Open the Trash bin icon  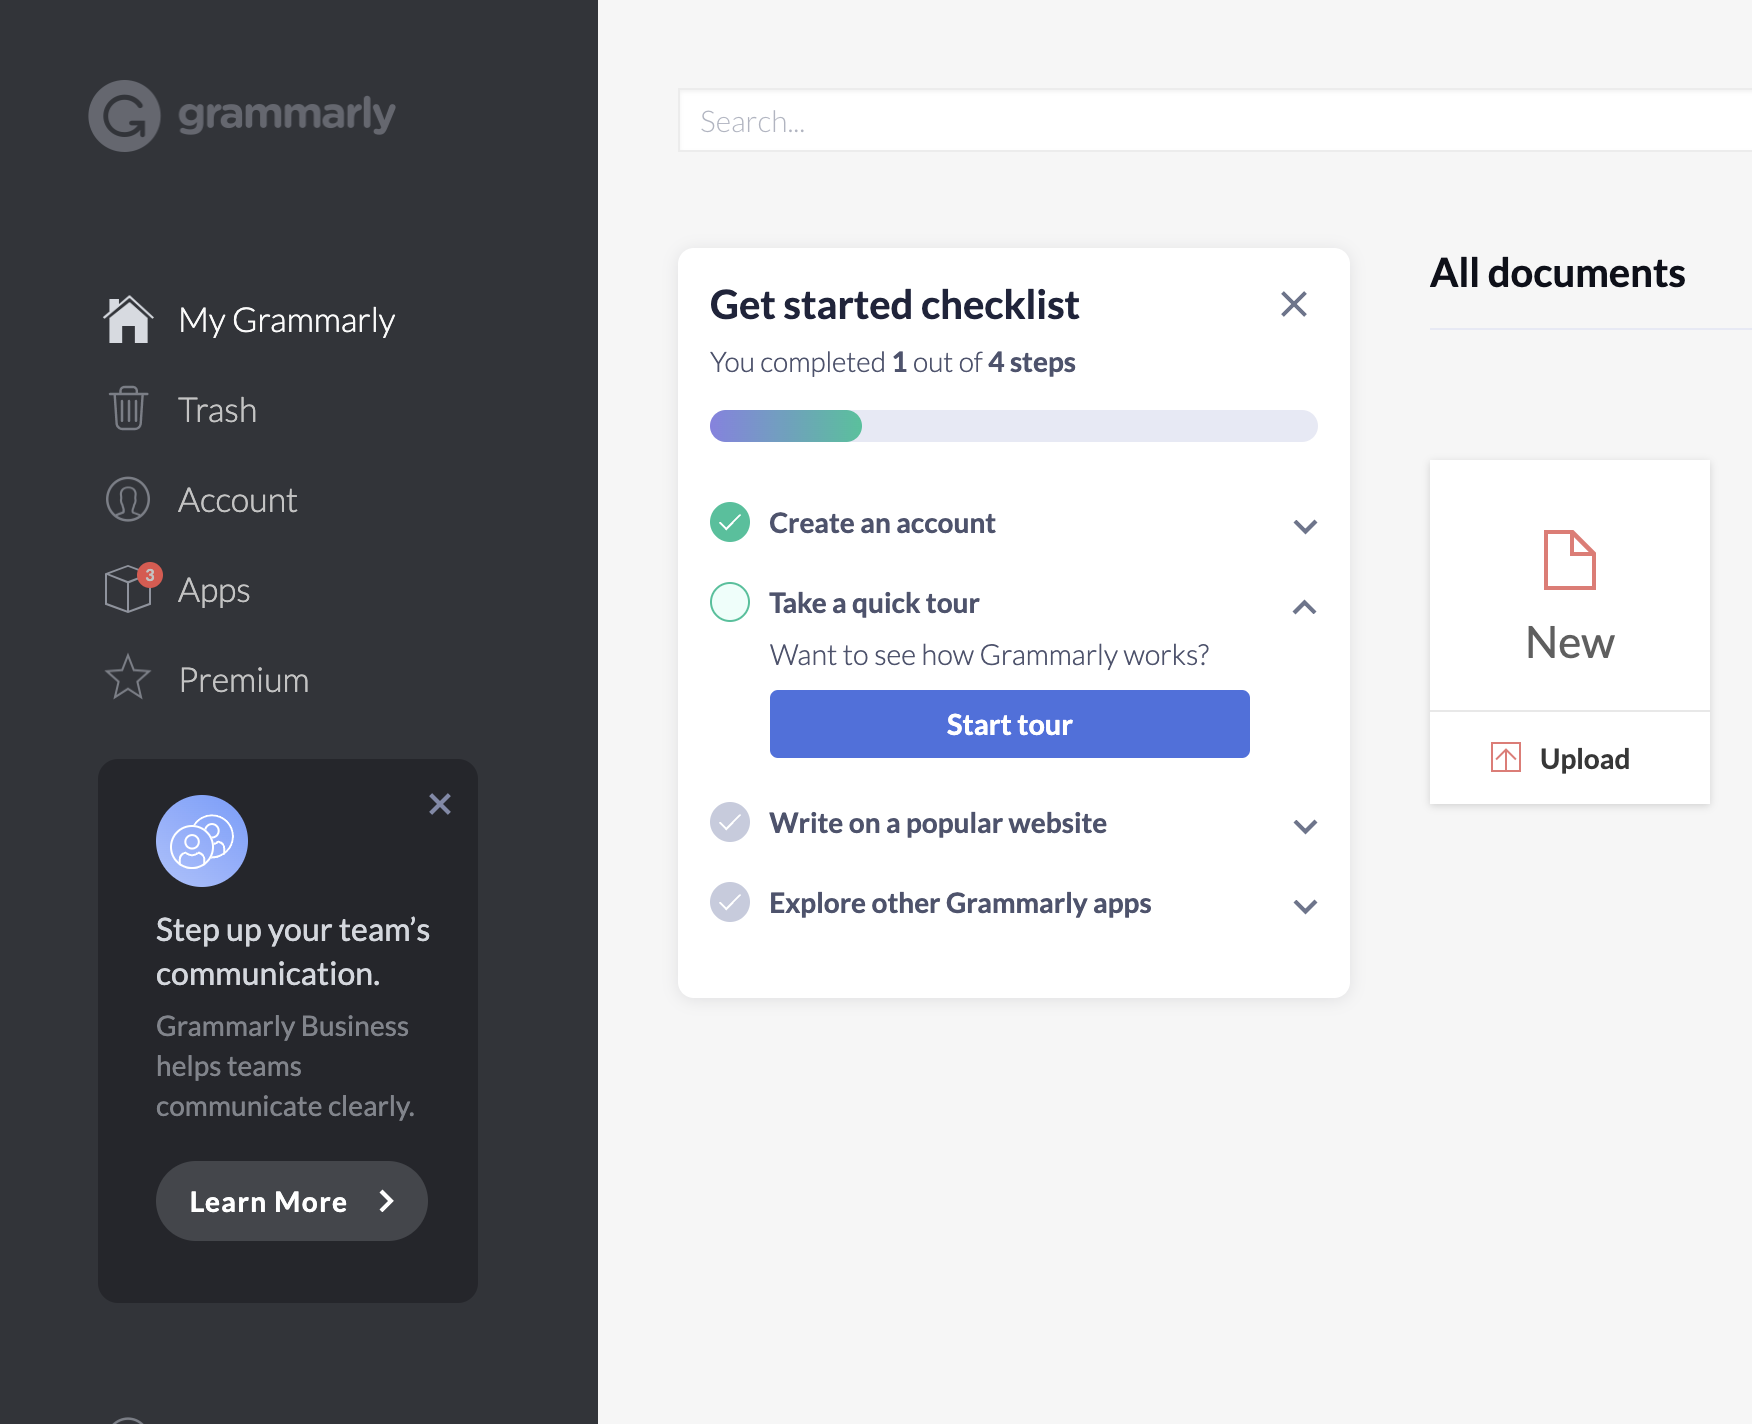128,409
